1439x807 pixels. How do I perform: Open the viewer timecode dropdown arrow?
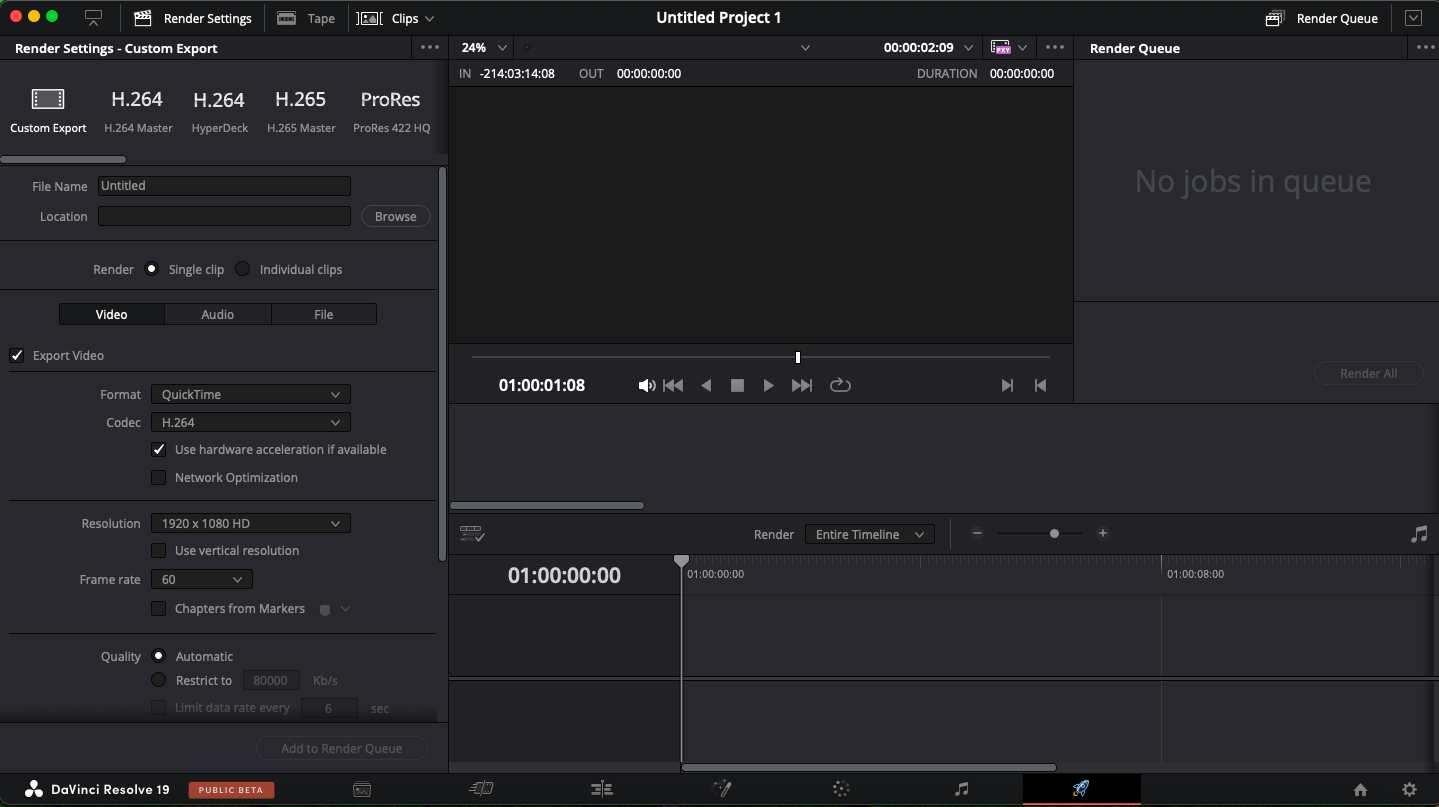968,48
